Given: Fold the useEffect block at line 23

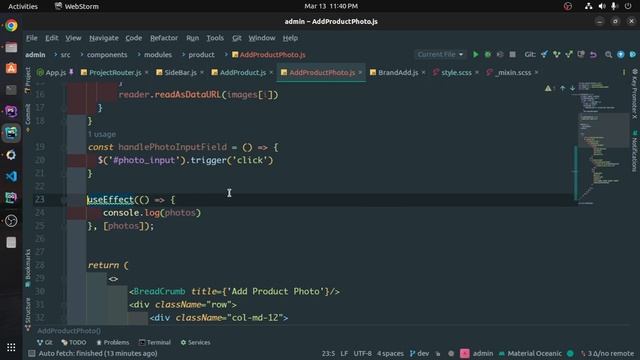Looking at the screenshot, I should click(64, 200).
